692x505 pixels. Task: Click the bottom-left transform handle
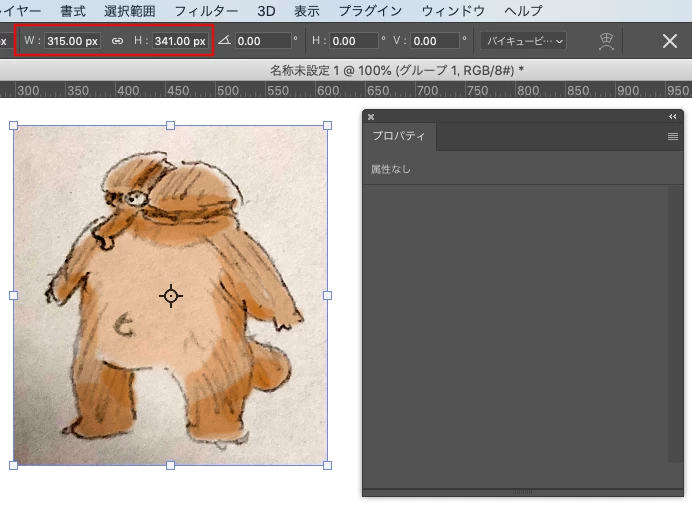click(14, 465)
